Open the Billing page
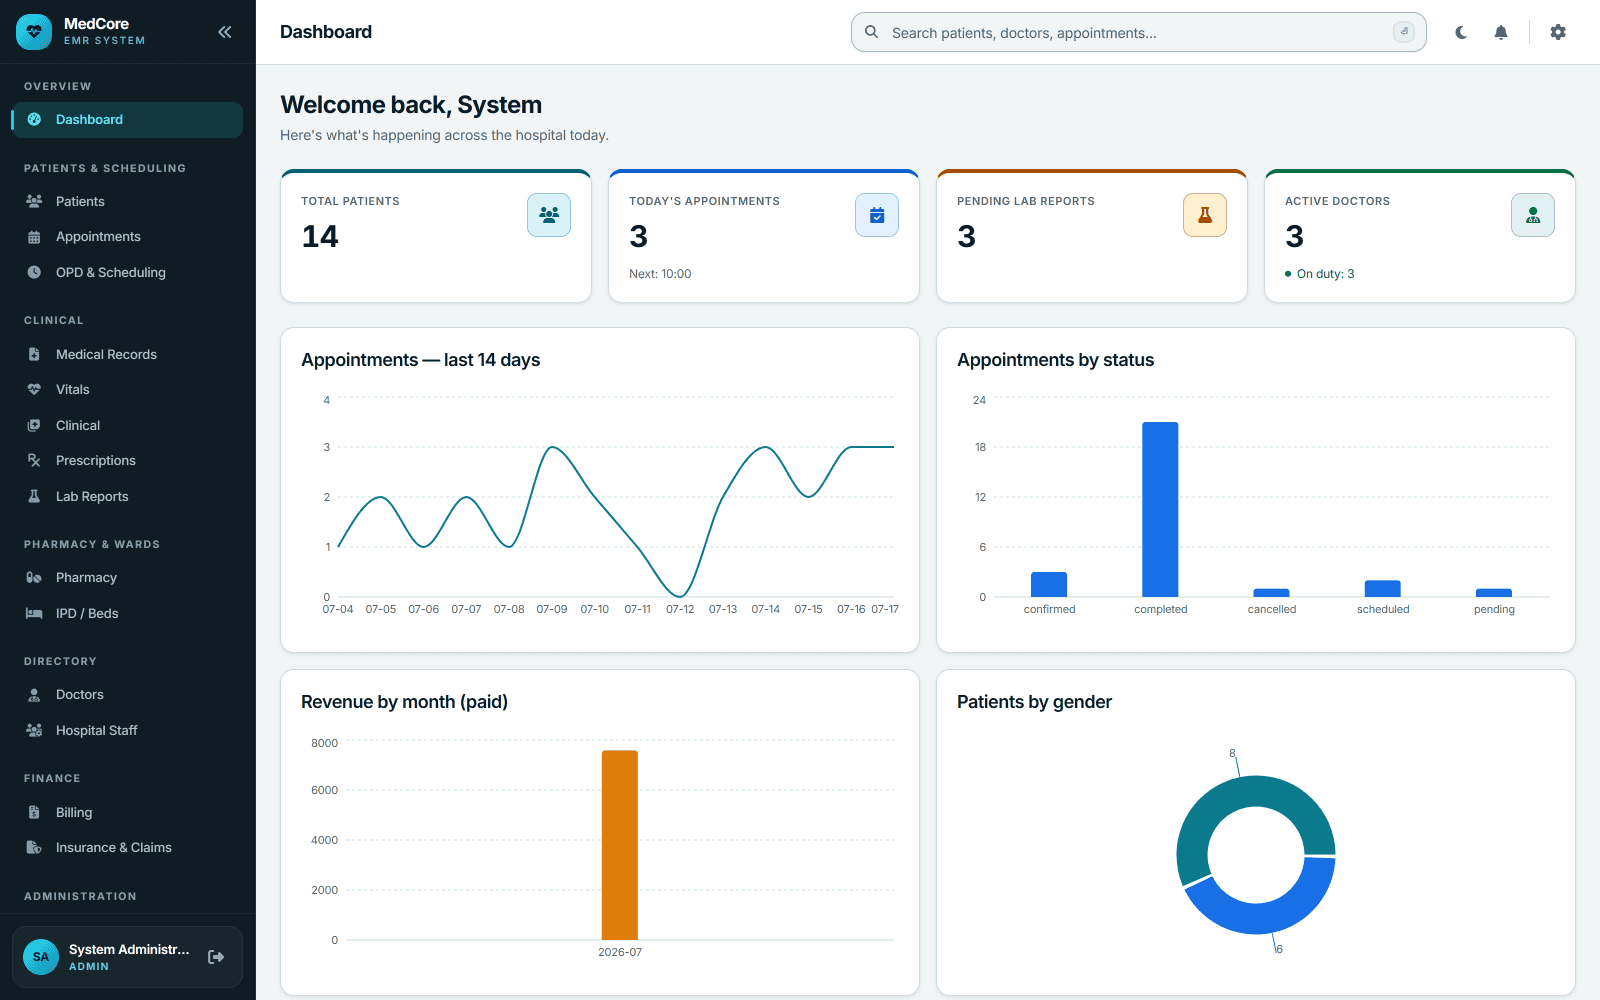Screen dimensions: 1600x1000 pyautogui.click(x=127, y=812)
